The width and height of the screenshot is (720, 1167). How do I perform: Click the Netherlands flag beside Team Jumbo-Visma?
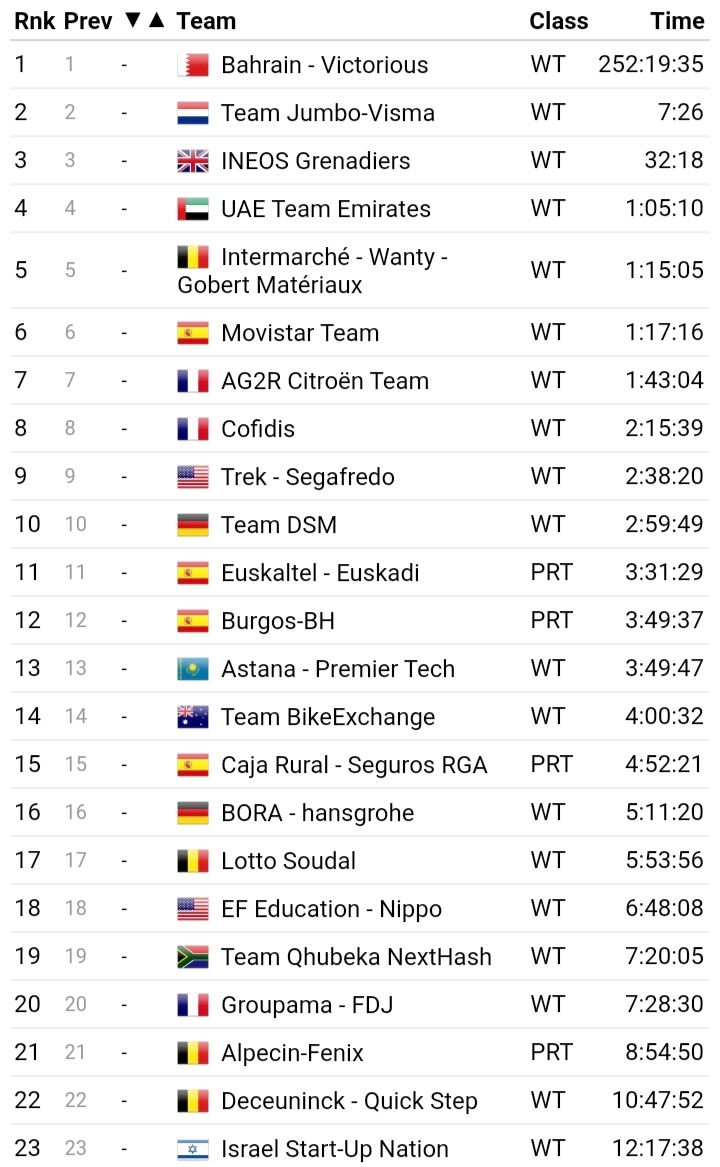pos(193,113)
